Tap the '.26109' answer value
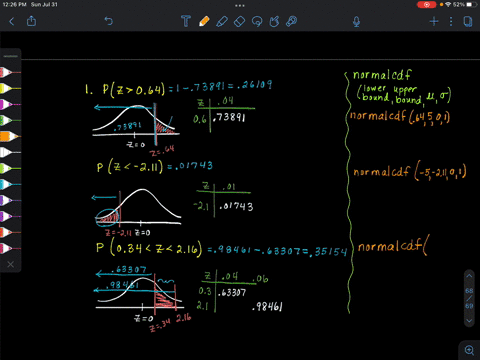 [254, 85]
